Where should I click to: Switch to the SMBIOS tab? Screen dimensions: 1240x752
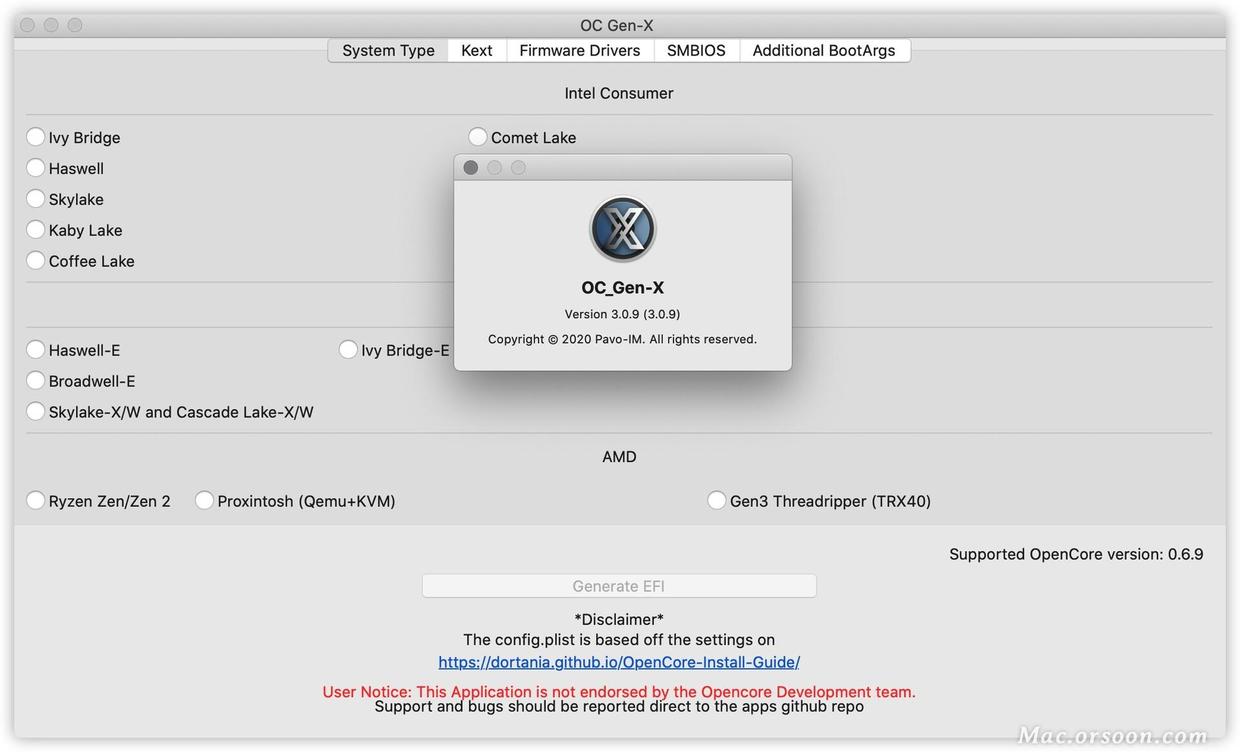696,50
